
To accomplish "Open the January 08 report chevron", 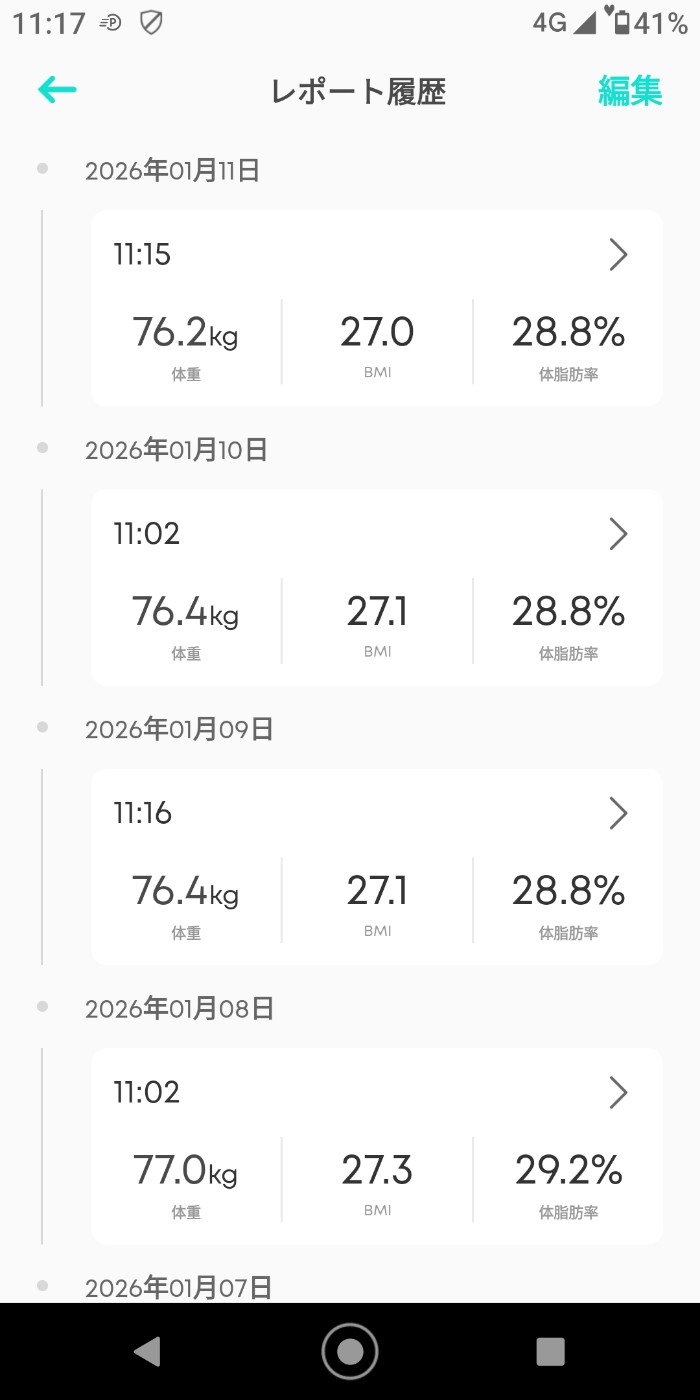I will pyautogui.click(x=618, y=1093).
